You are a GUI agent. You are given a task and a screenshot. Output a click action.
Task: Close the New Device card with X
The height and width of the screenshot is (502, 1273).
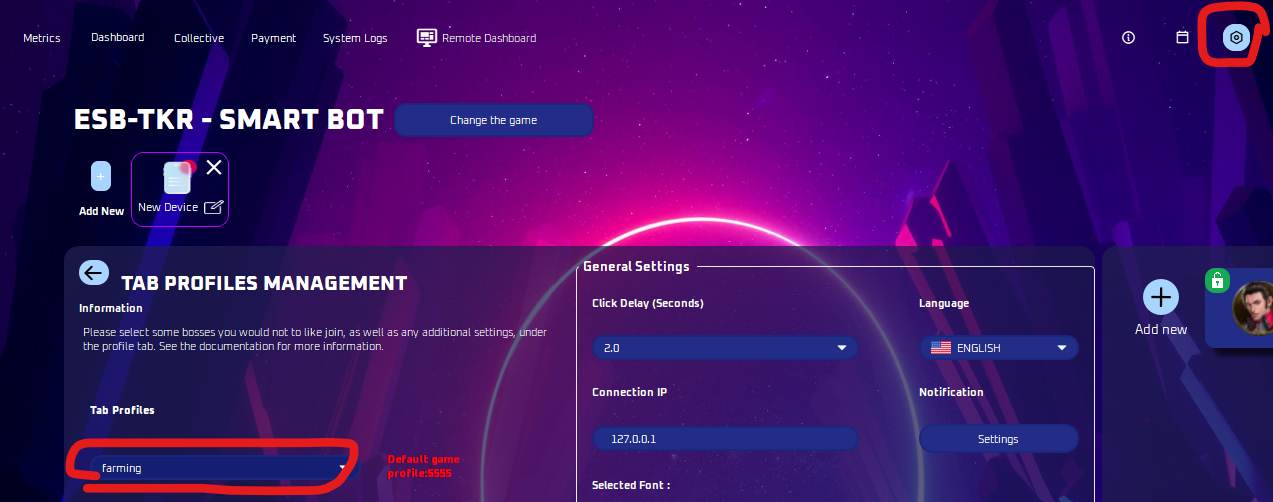pos(214,167)
